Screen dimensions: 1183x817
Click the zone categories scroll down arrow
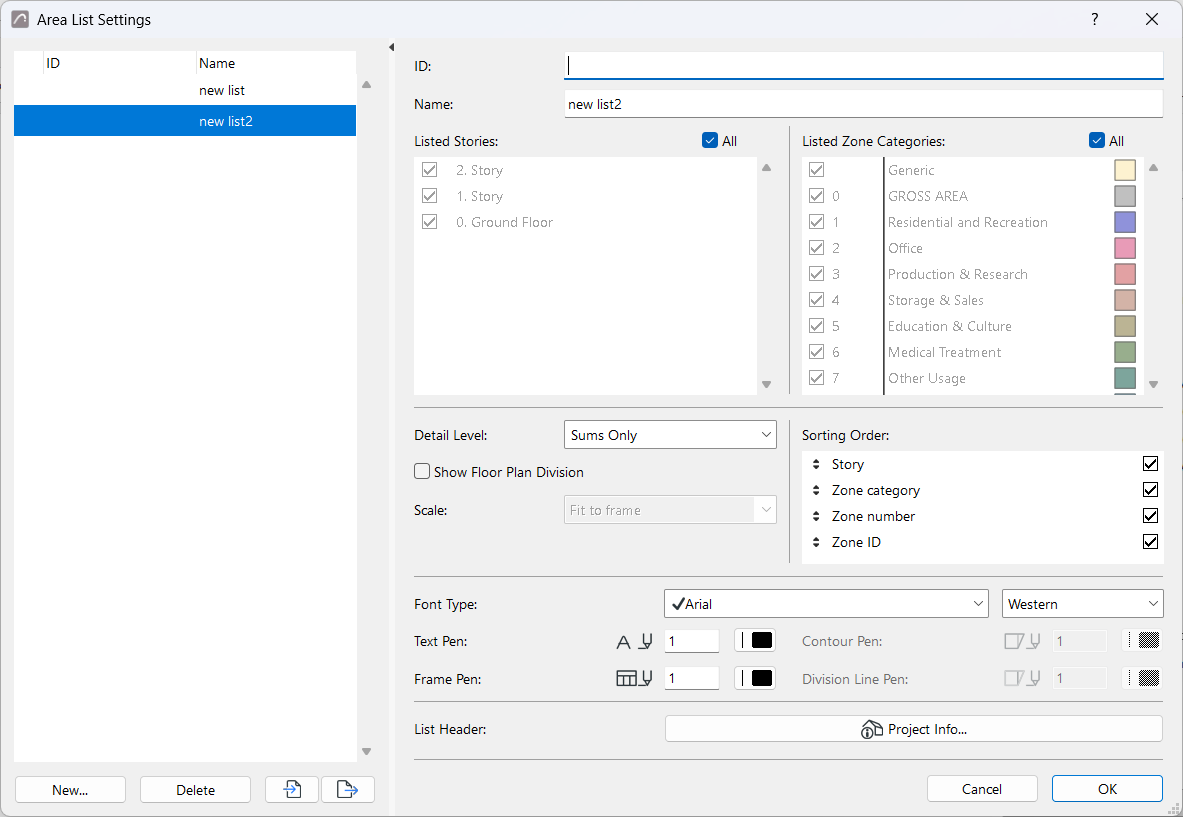(1153, 385)
